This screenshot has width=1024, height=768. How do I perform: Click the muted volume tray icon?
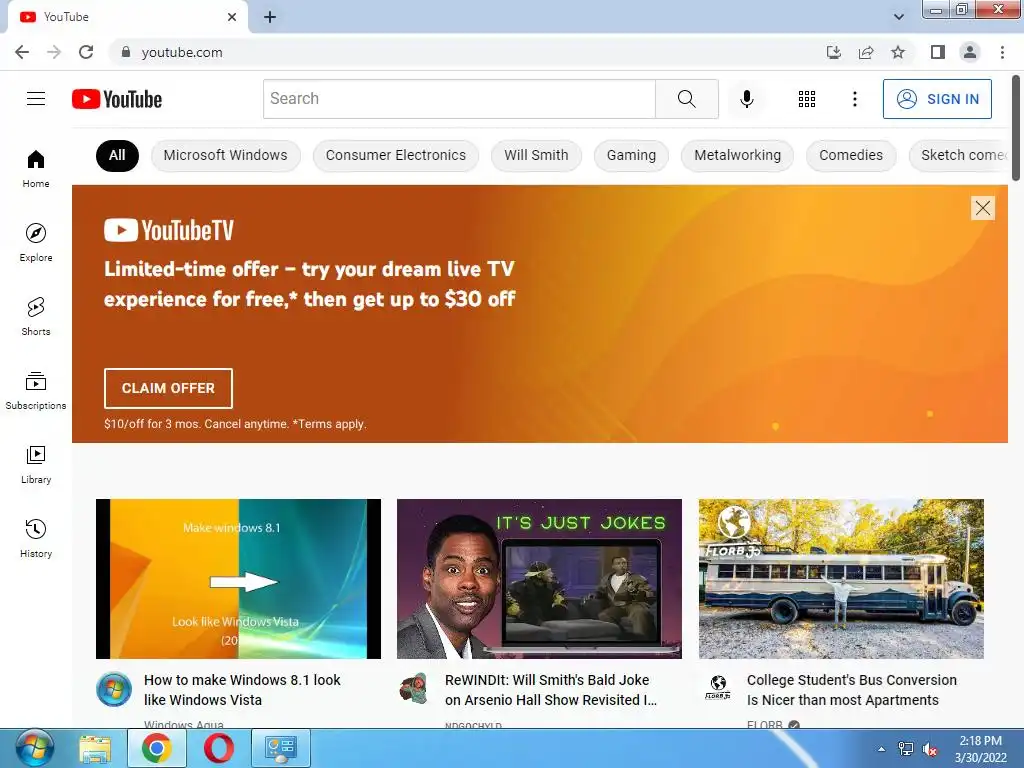pos(930,749)
